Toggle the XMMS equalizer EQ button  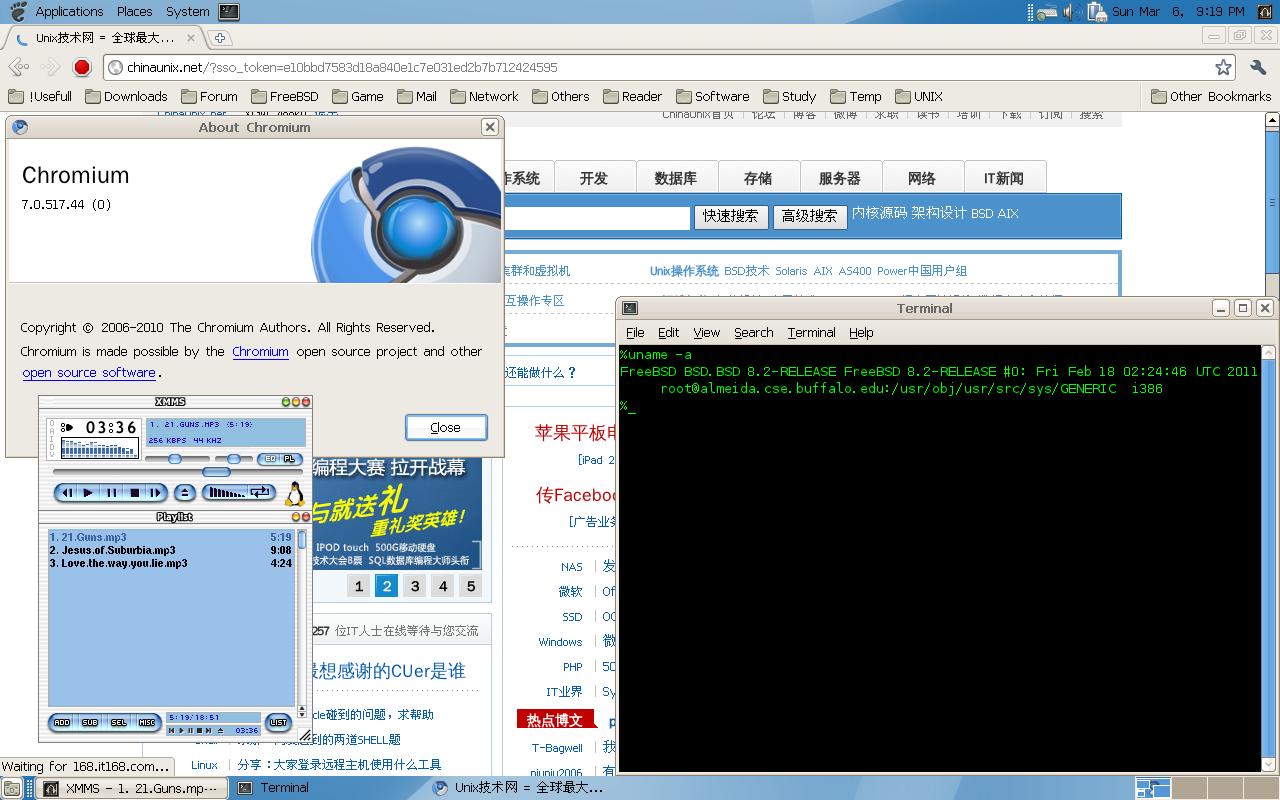tap(267, 459)
